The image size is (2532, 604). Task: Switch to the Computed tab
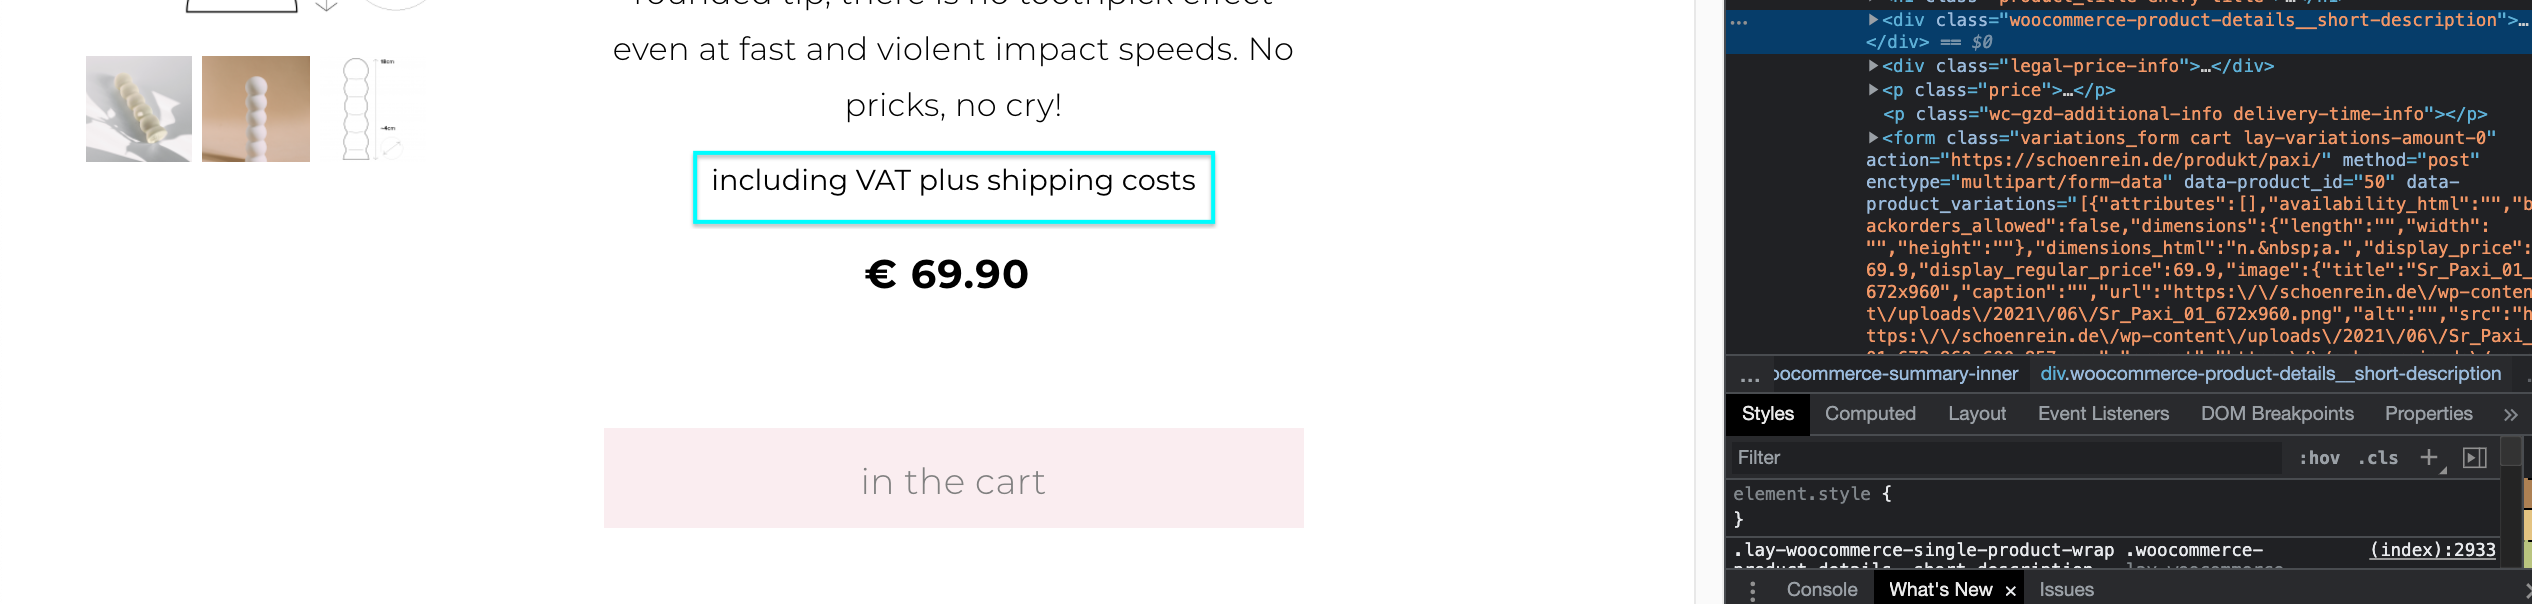1870,414
